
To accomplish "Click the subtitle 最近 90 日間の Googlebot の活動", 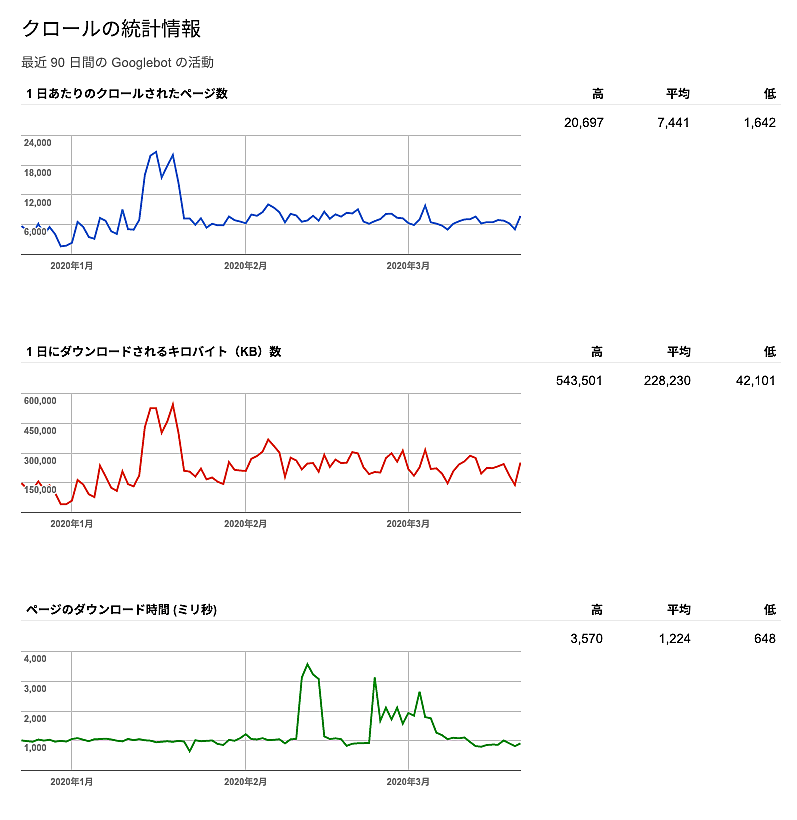I will pyautogui.click(x=118, y=63).
